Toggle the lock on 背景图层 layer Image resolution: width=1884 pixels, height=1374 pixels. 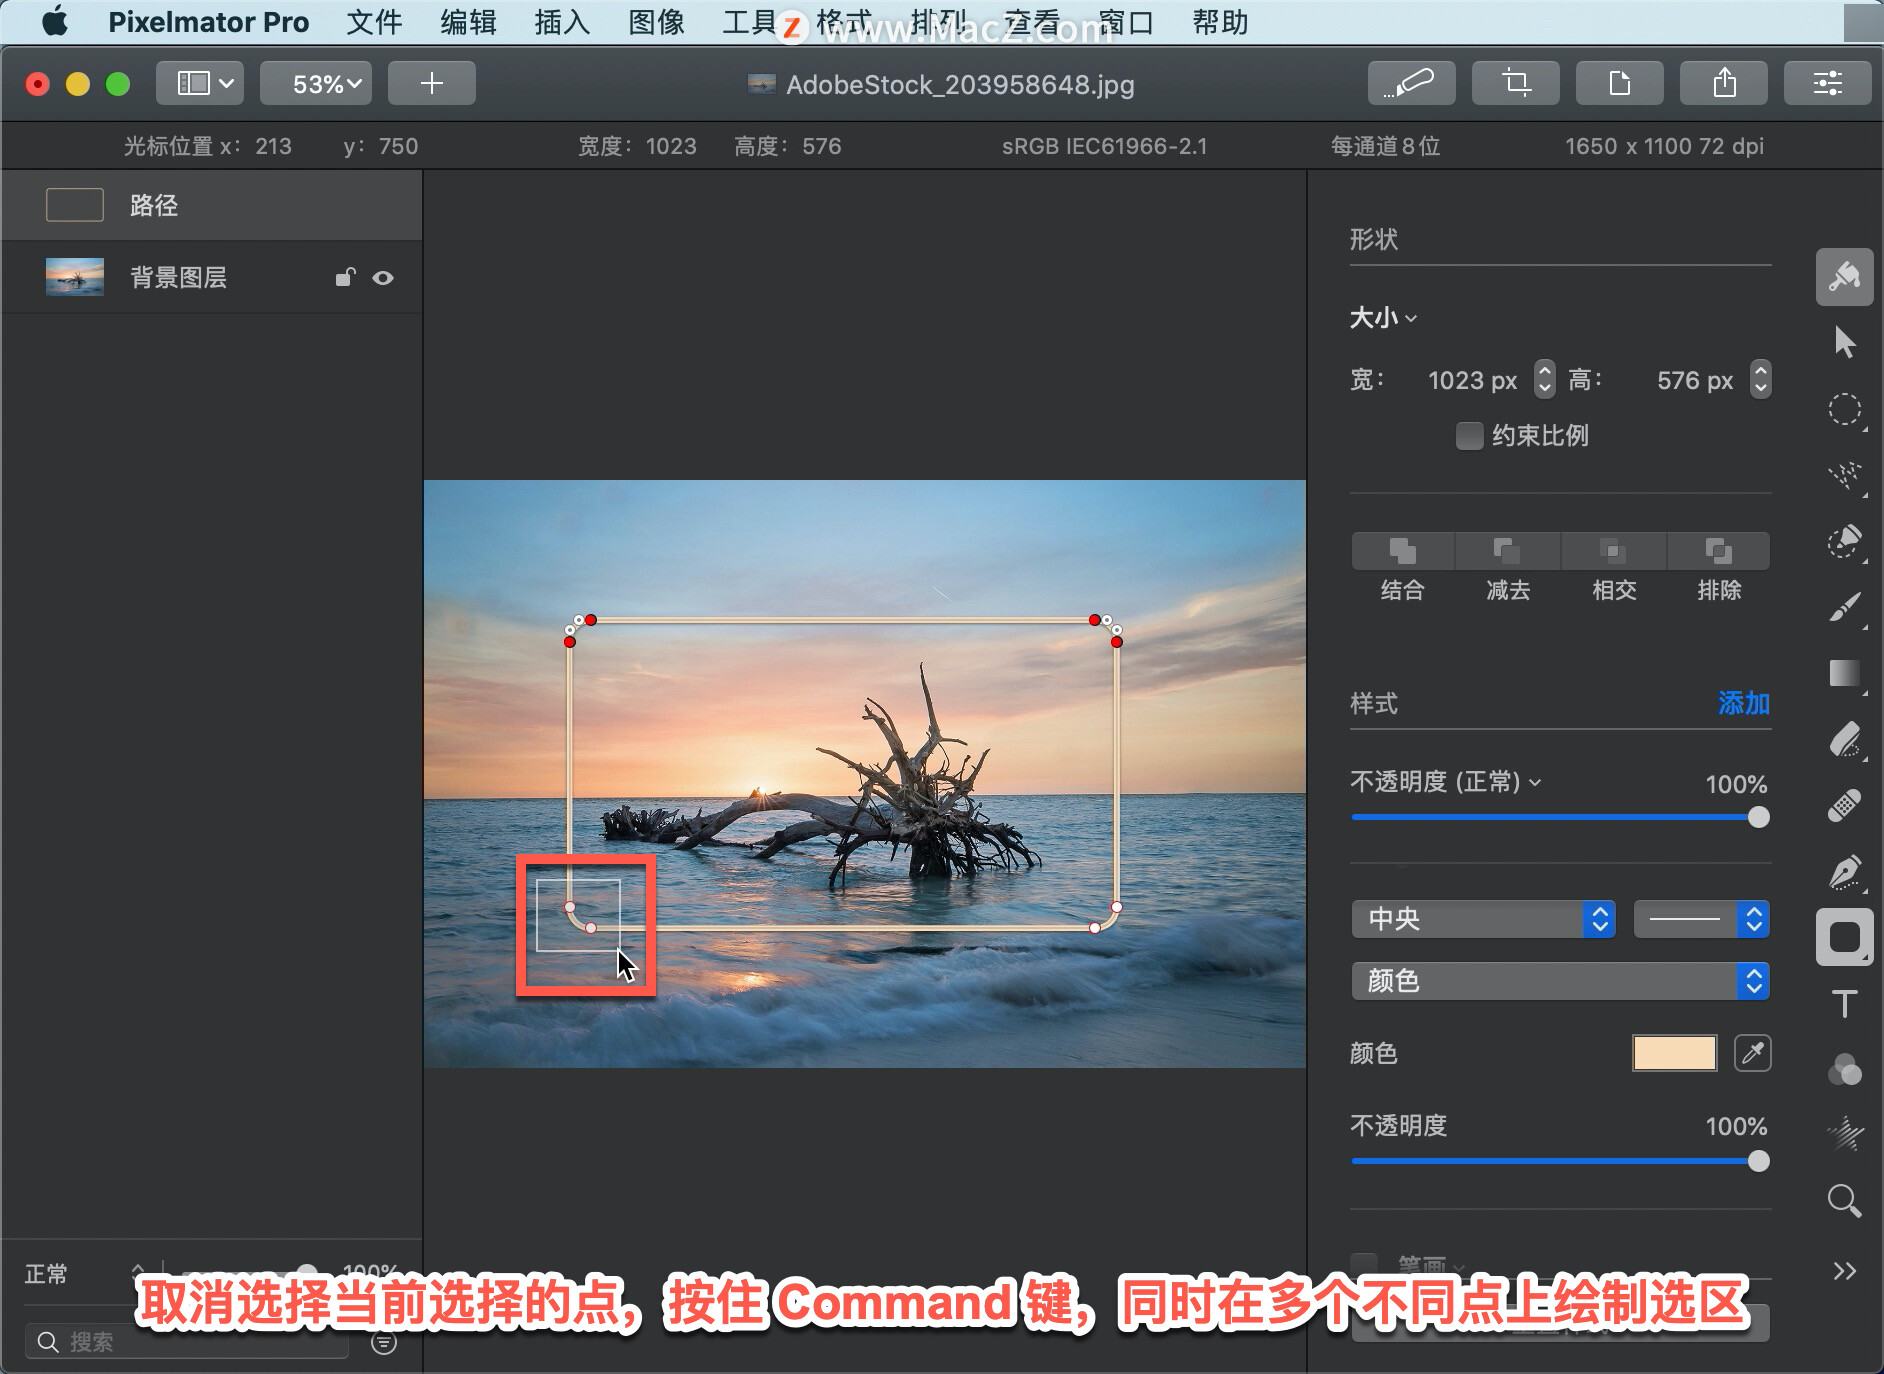[345, 277]
